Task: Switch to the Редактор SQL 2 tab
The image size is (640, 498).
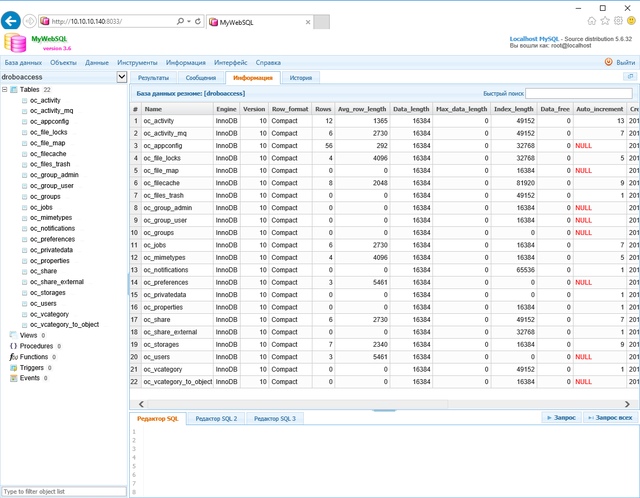Action: click(x=216, y=418)
